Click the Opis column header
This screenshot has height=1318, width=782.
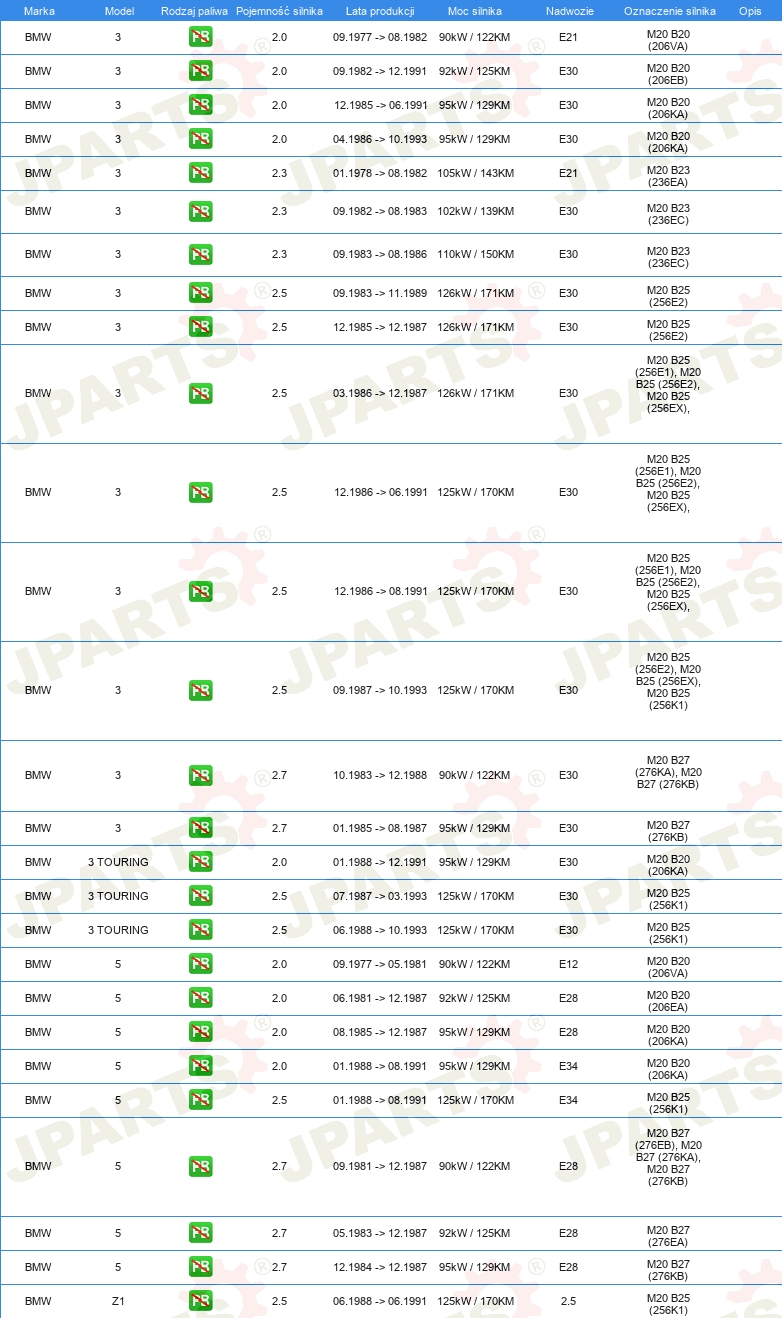750,10
